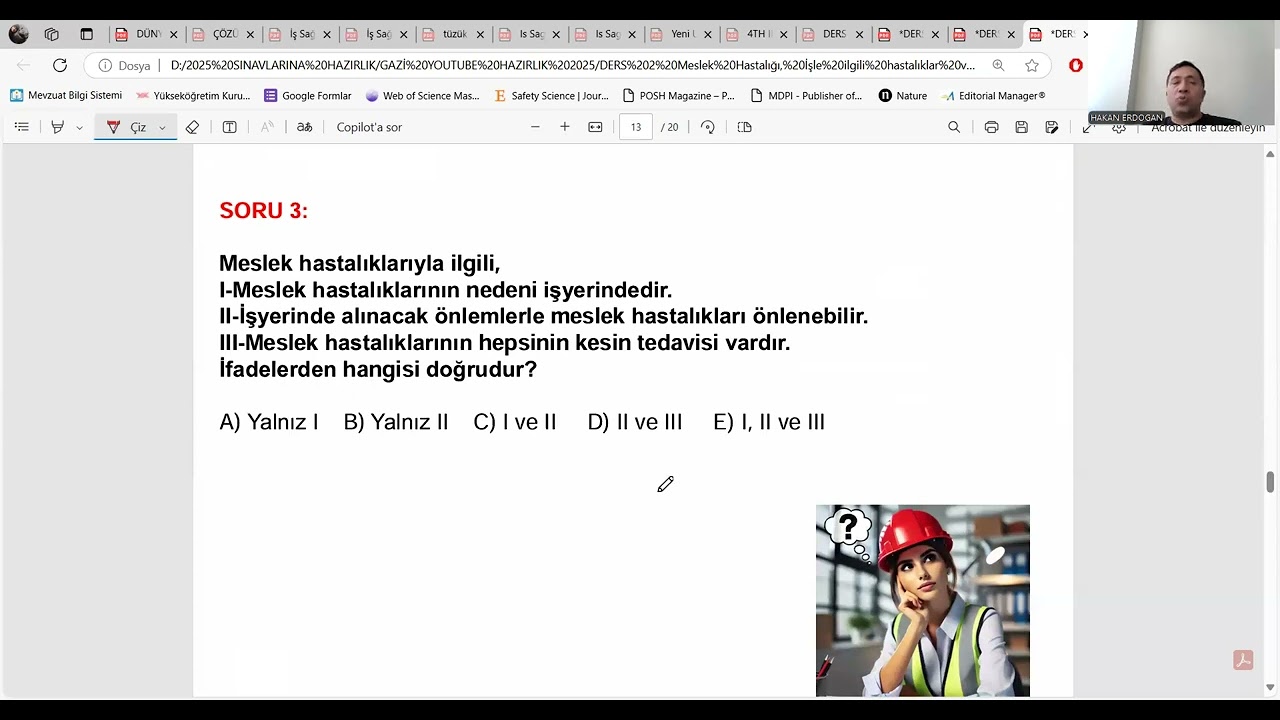Click the vertical scrollbar thumb
Screen dimensions: 1280x720
pyautogui.click(x=1271, y=482)
